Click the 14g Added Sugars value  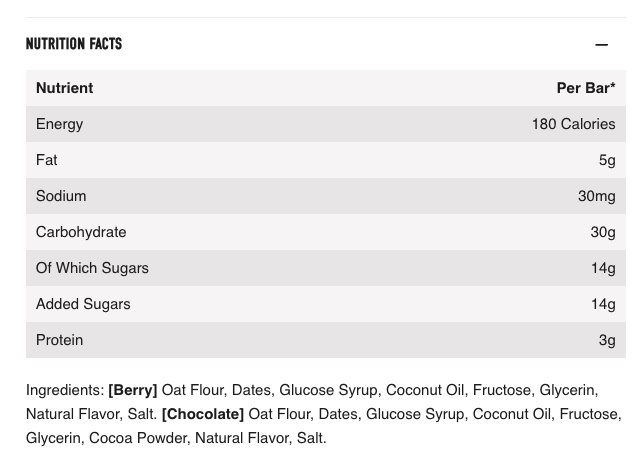602,304
